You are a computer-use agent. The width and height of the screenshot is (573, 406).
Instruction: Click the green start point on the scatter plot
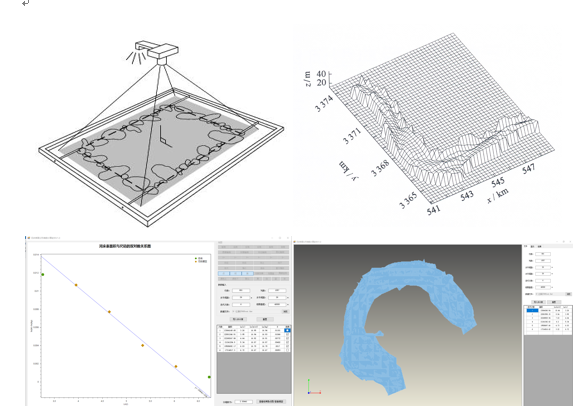[x=43, y=274]
